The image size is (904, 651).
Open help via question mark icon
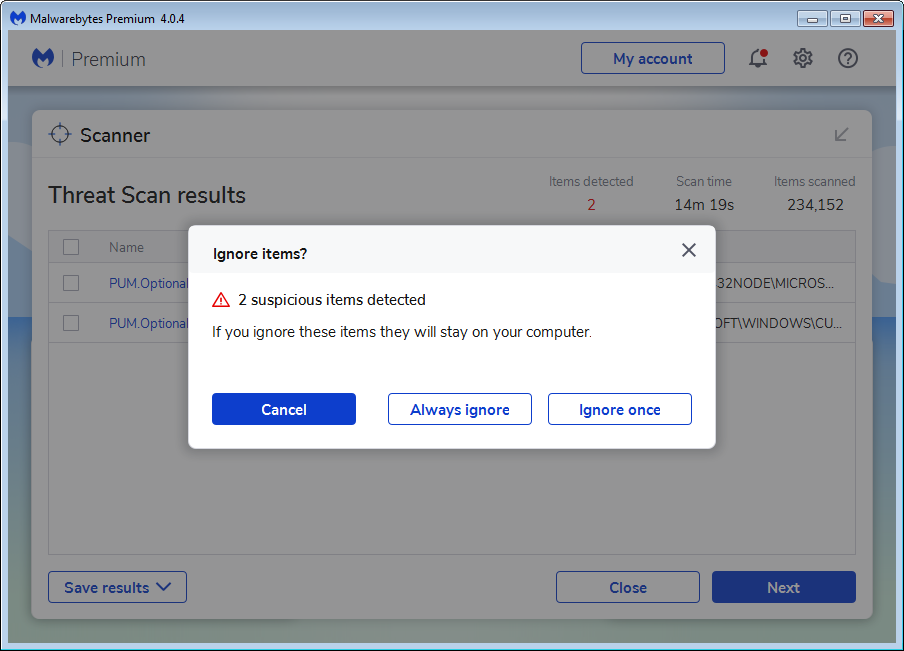pos(848,59)
